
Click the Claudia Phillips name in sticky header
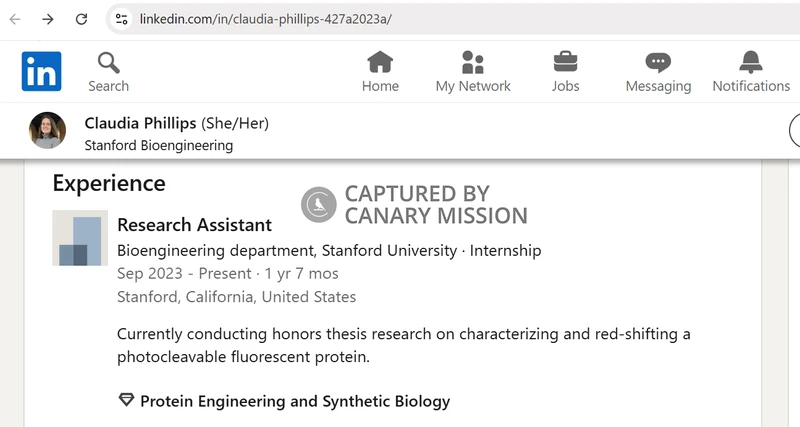[x=140, y=123]
